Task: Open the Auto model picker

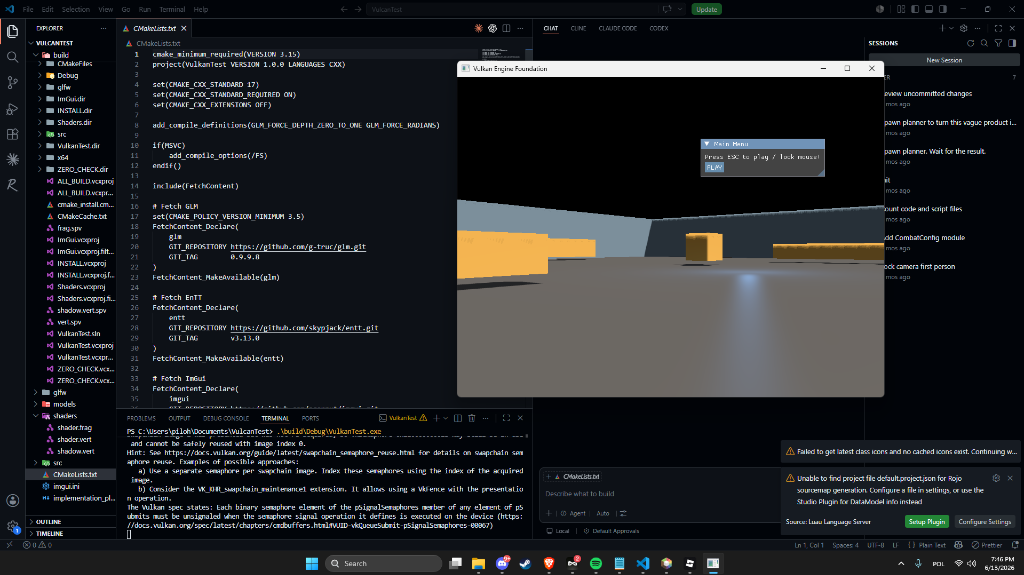Action: tap(603, 513)
